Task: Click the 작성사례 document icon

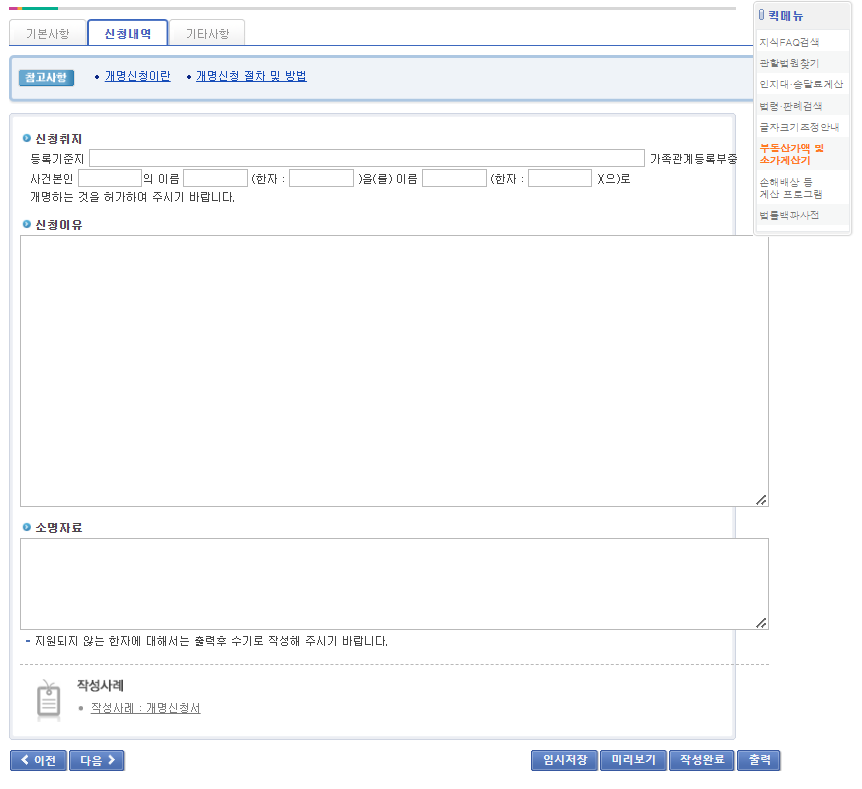Action: pos(48,700)
